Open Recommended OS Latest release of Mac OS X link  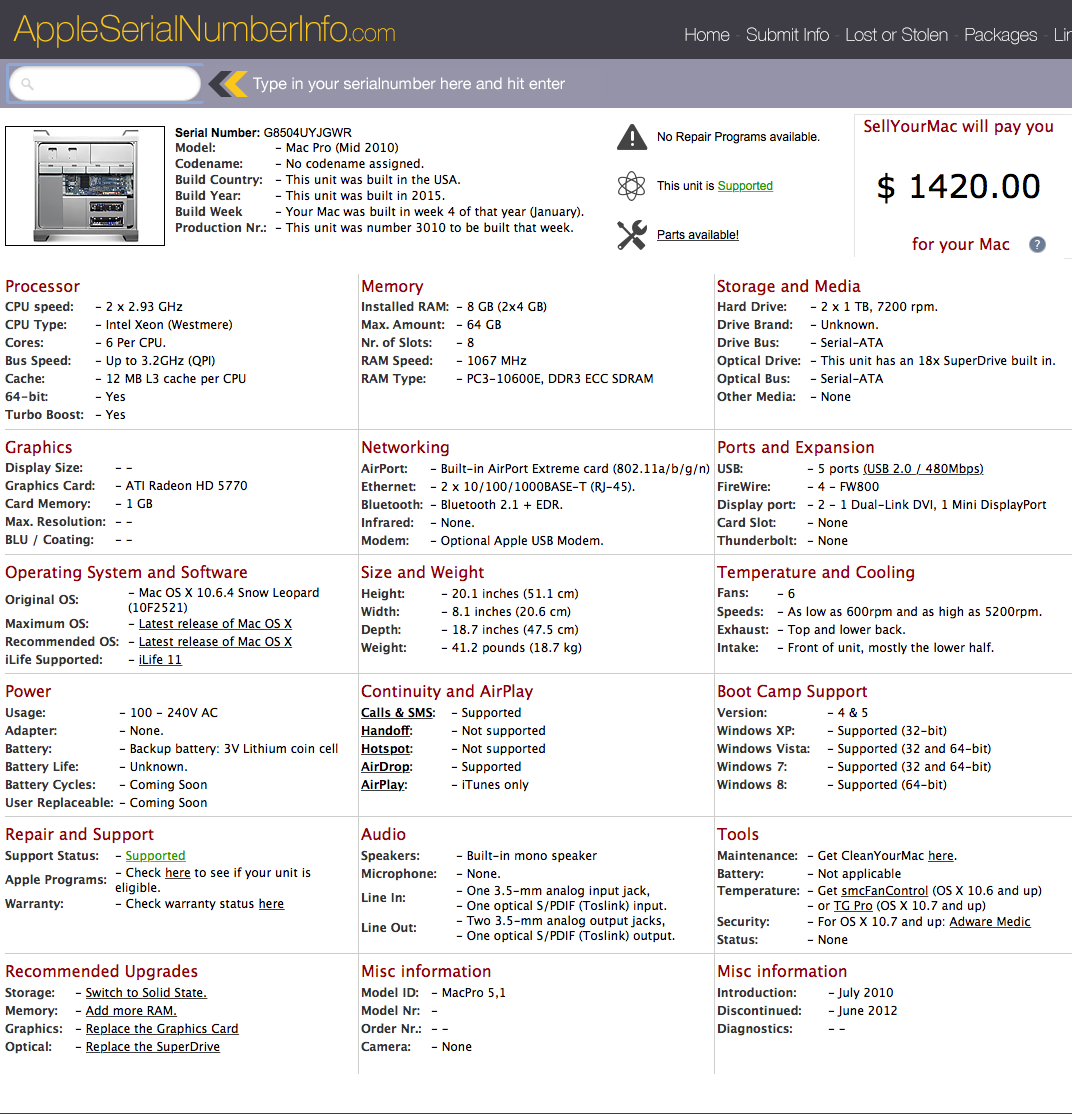coord(215,642)
